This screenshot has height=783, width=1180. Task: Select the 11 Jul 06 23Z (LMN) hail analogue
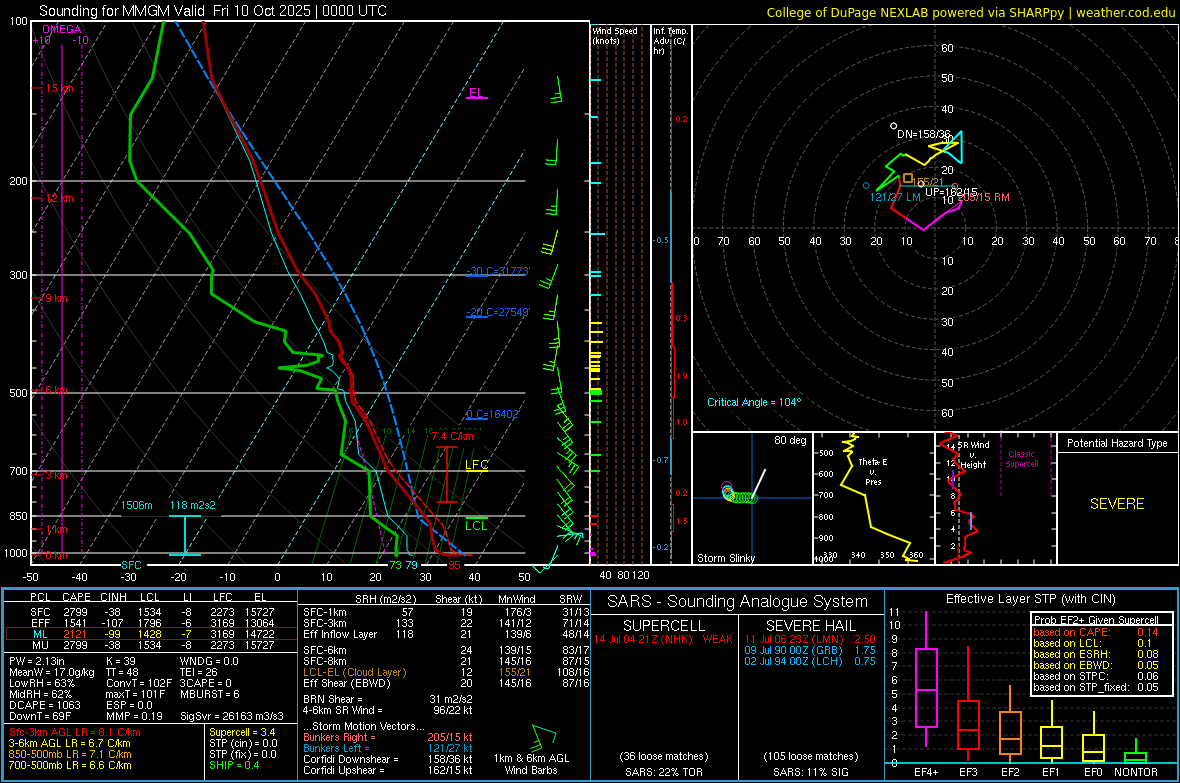pos(810,639)
